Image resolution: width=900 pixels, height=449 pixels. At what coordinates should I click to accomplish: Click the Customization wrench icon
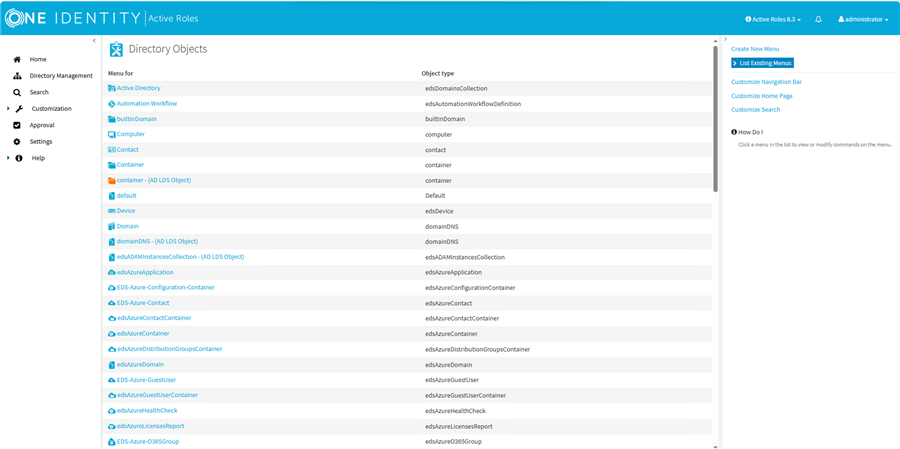click(x=18, y=109)
